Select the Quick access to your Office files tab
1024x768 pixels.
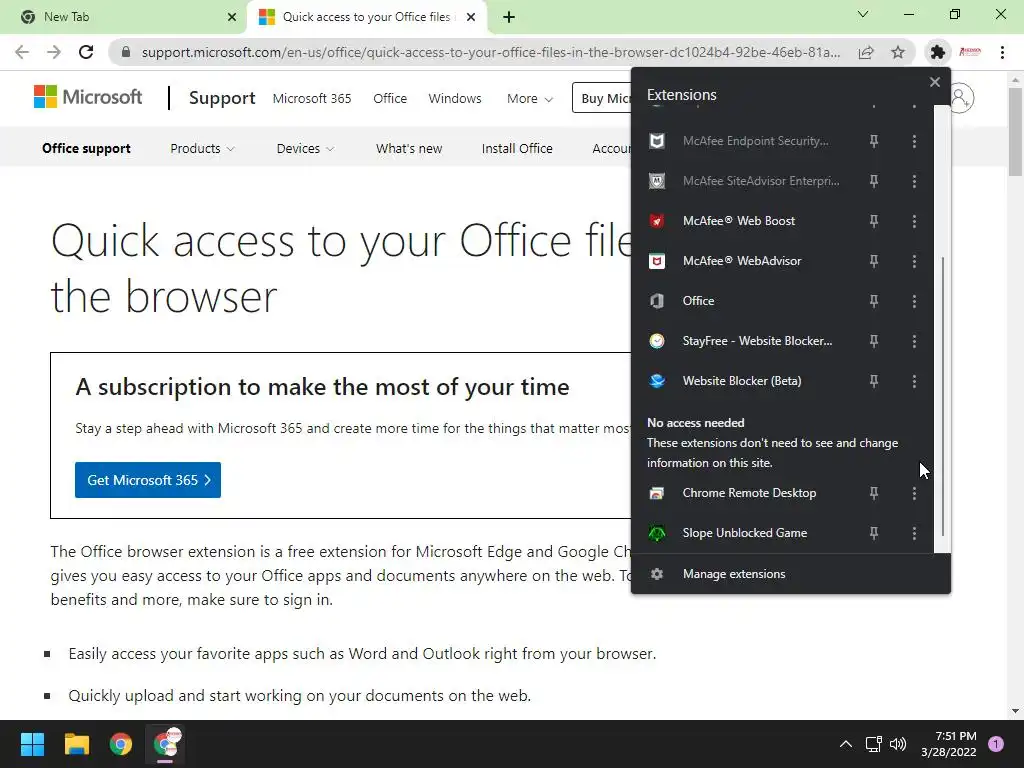(367, 17)
